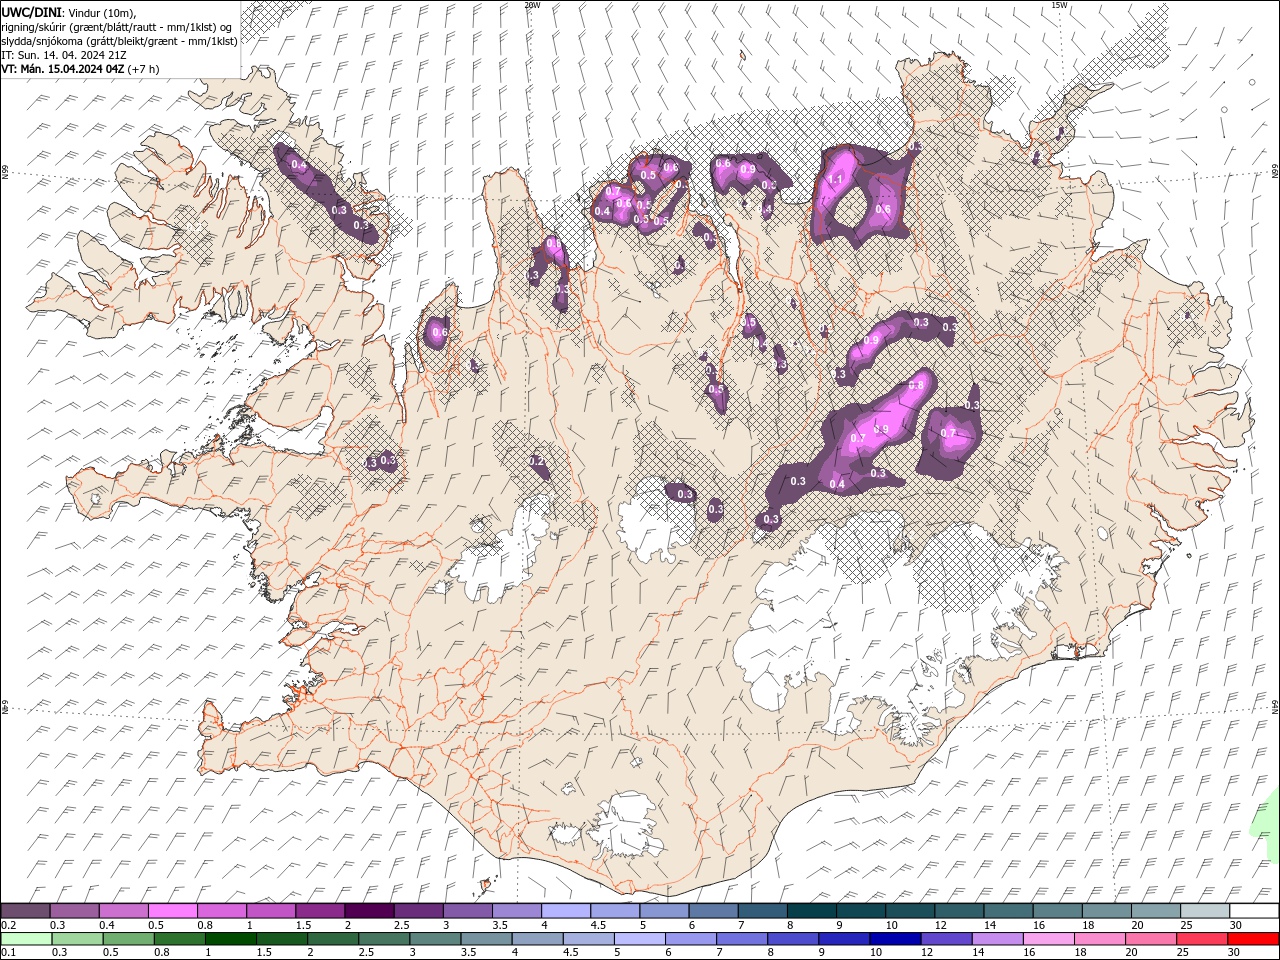This screenshot has height=960, width=1280.
Task: Pick the darkest purple swatch labeled 2 in upper scale
Action: [370, 911]
